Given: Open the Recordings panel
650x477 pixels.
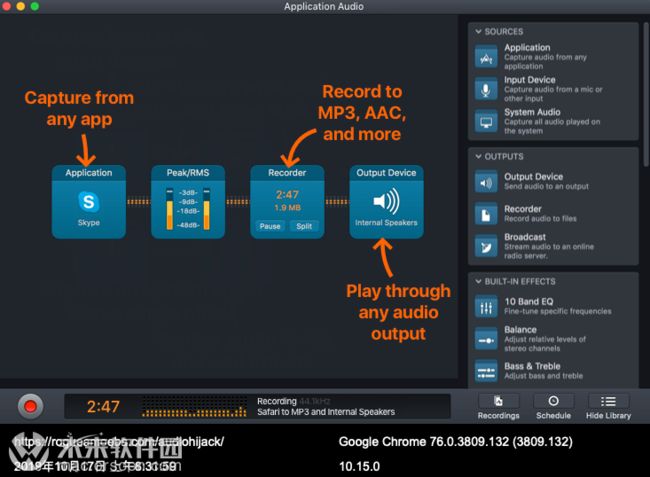Looking at the screenshot, I should [x=498, y=407].
